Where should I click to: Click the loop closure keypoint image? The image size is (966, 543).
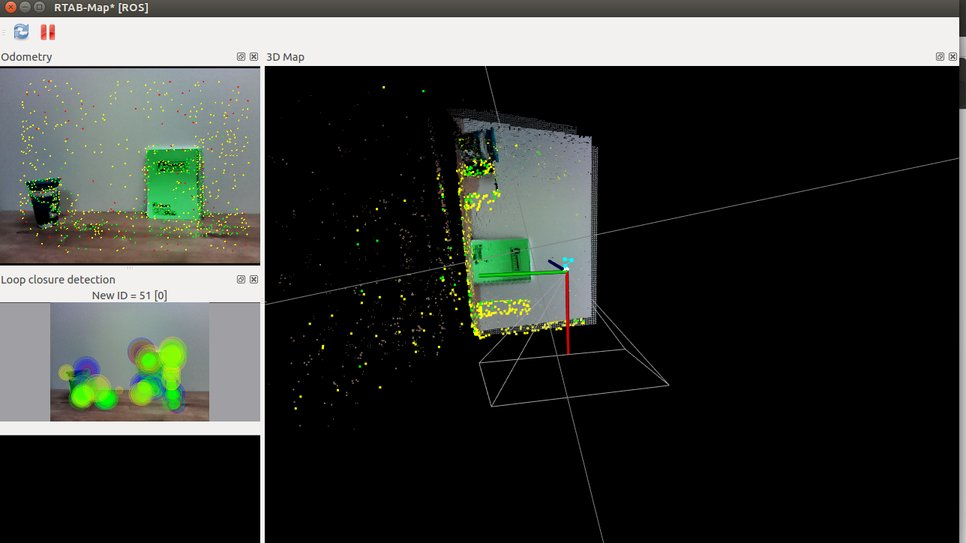(x=129, y=362)
